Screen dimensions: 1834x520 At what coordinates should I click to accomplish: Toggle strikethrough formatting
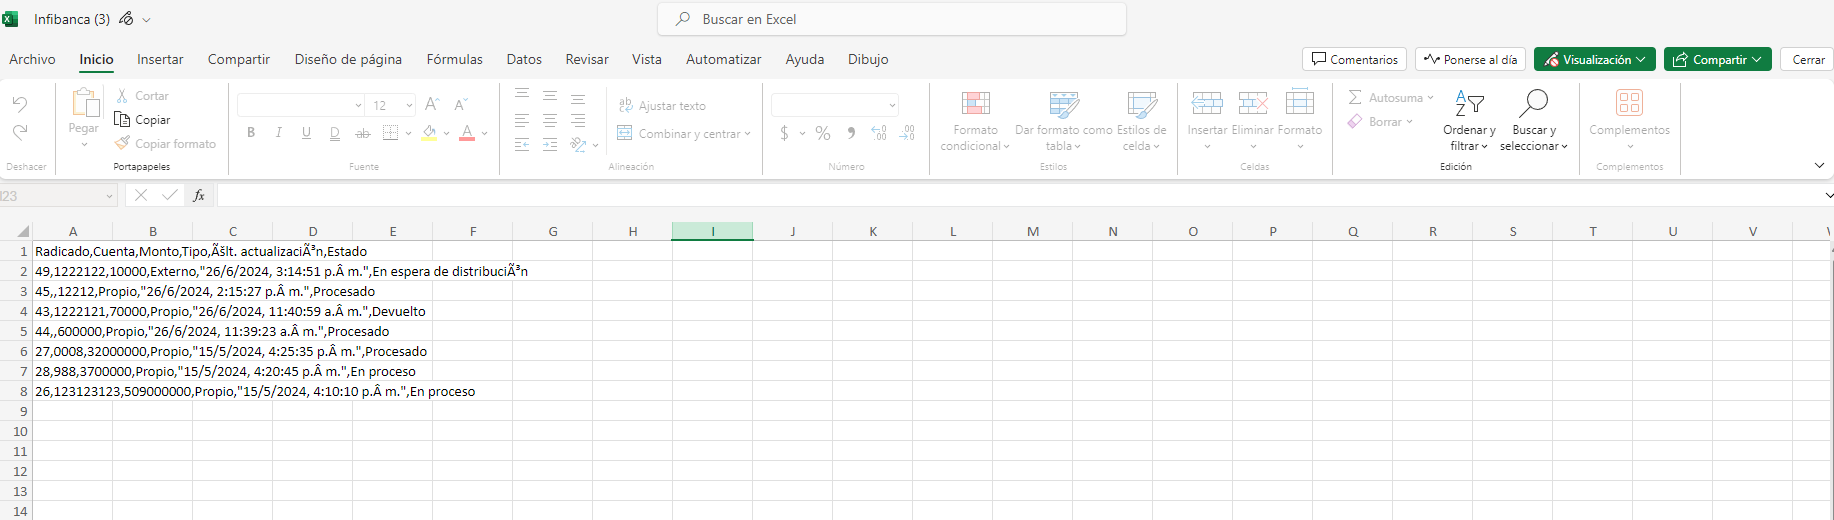[363, 133]
